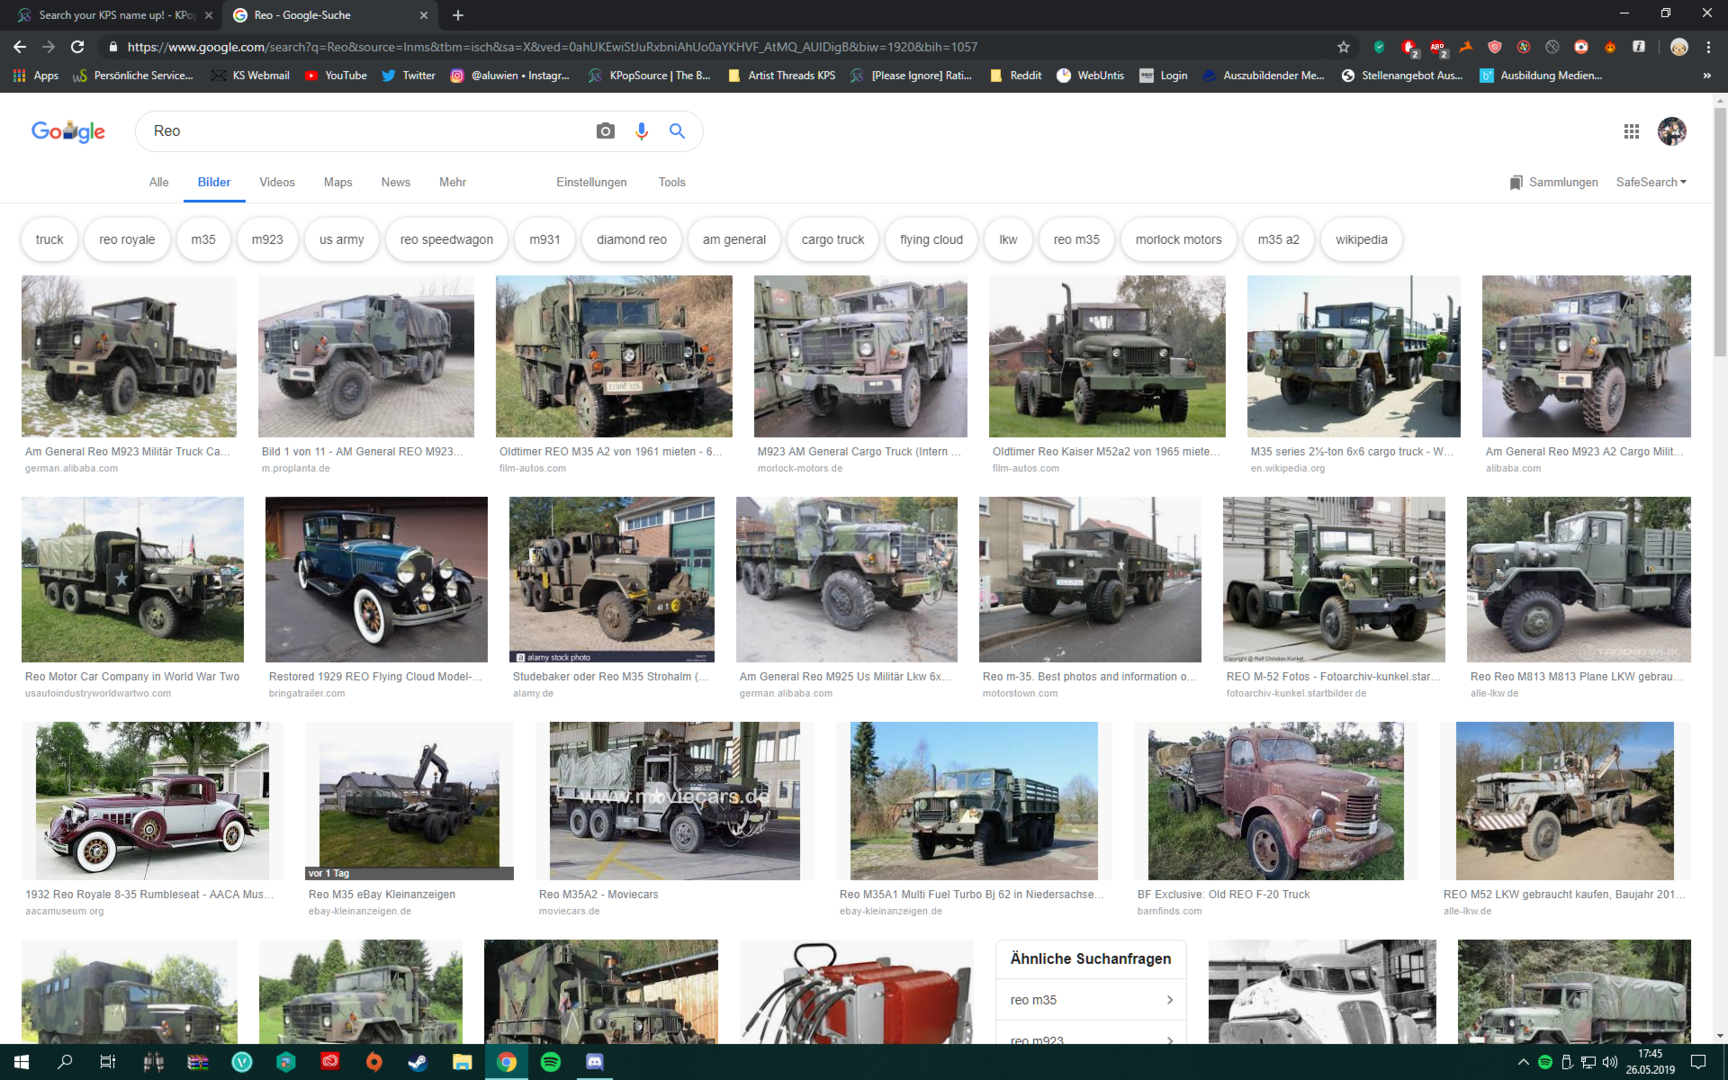1728x1080 pixels.
Task: Select the Bilder tab
Action: [x=214, y=182]
